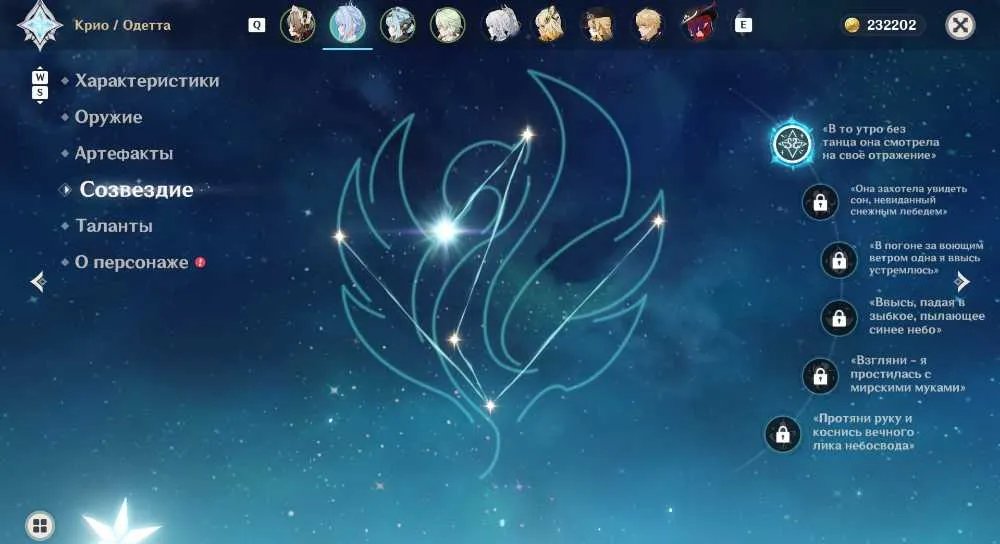Open locked constellation «Взгляни – я простилась»
Screen dimensions: 1000x544
(x=820, y=376)
